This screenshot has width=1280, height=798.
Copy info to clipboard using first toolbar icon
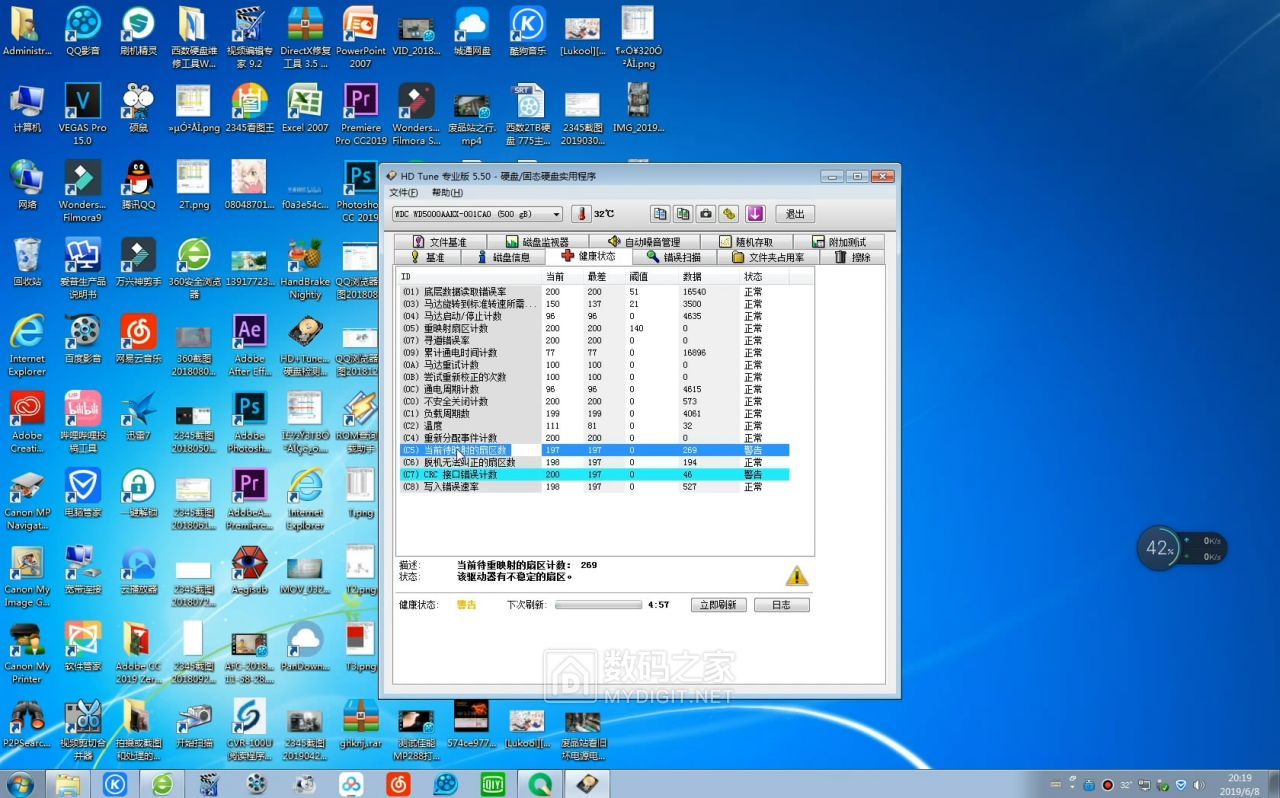(x=660, y=214)
